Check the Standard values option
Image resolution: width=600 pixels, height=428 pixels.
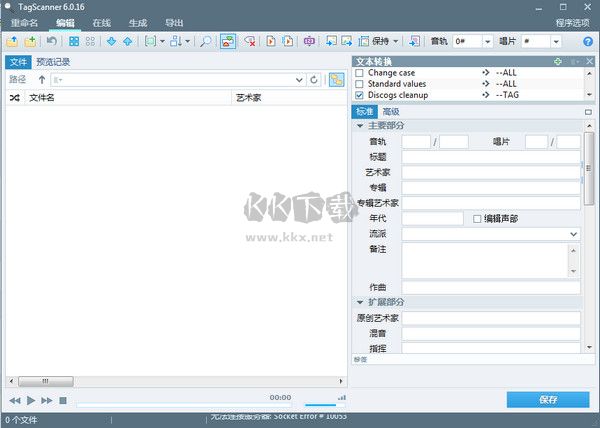point(359,84)
